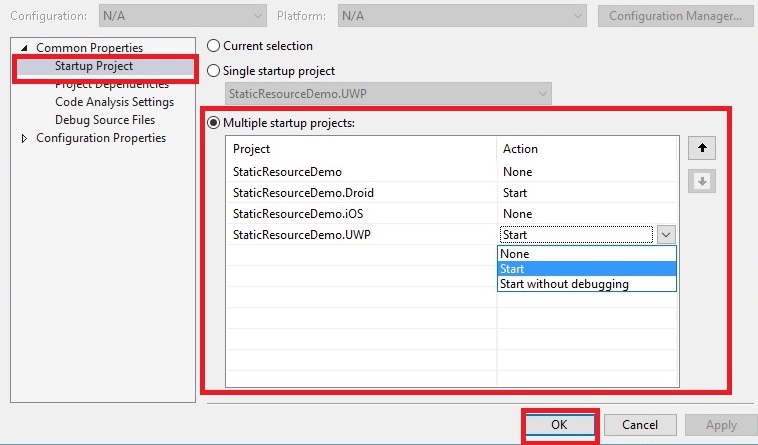Viewport: 758px width, 445px height.
Task: Click the move up arrow button
Action: 703,149
